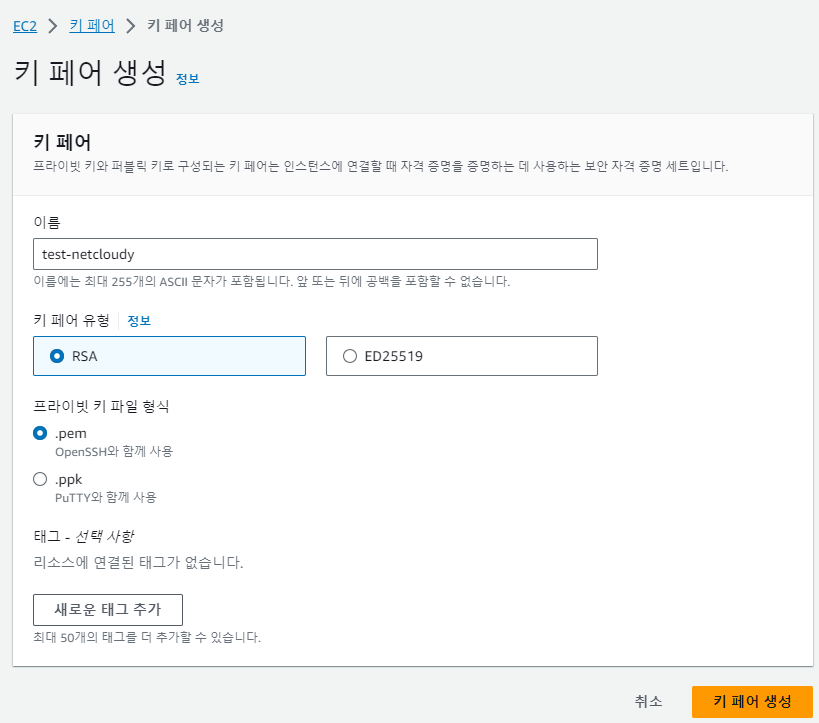819x723 pixels.
Task: Open the 정보 link beside the page title
Action: pos(188,79)
